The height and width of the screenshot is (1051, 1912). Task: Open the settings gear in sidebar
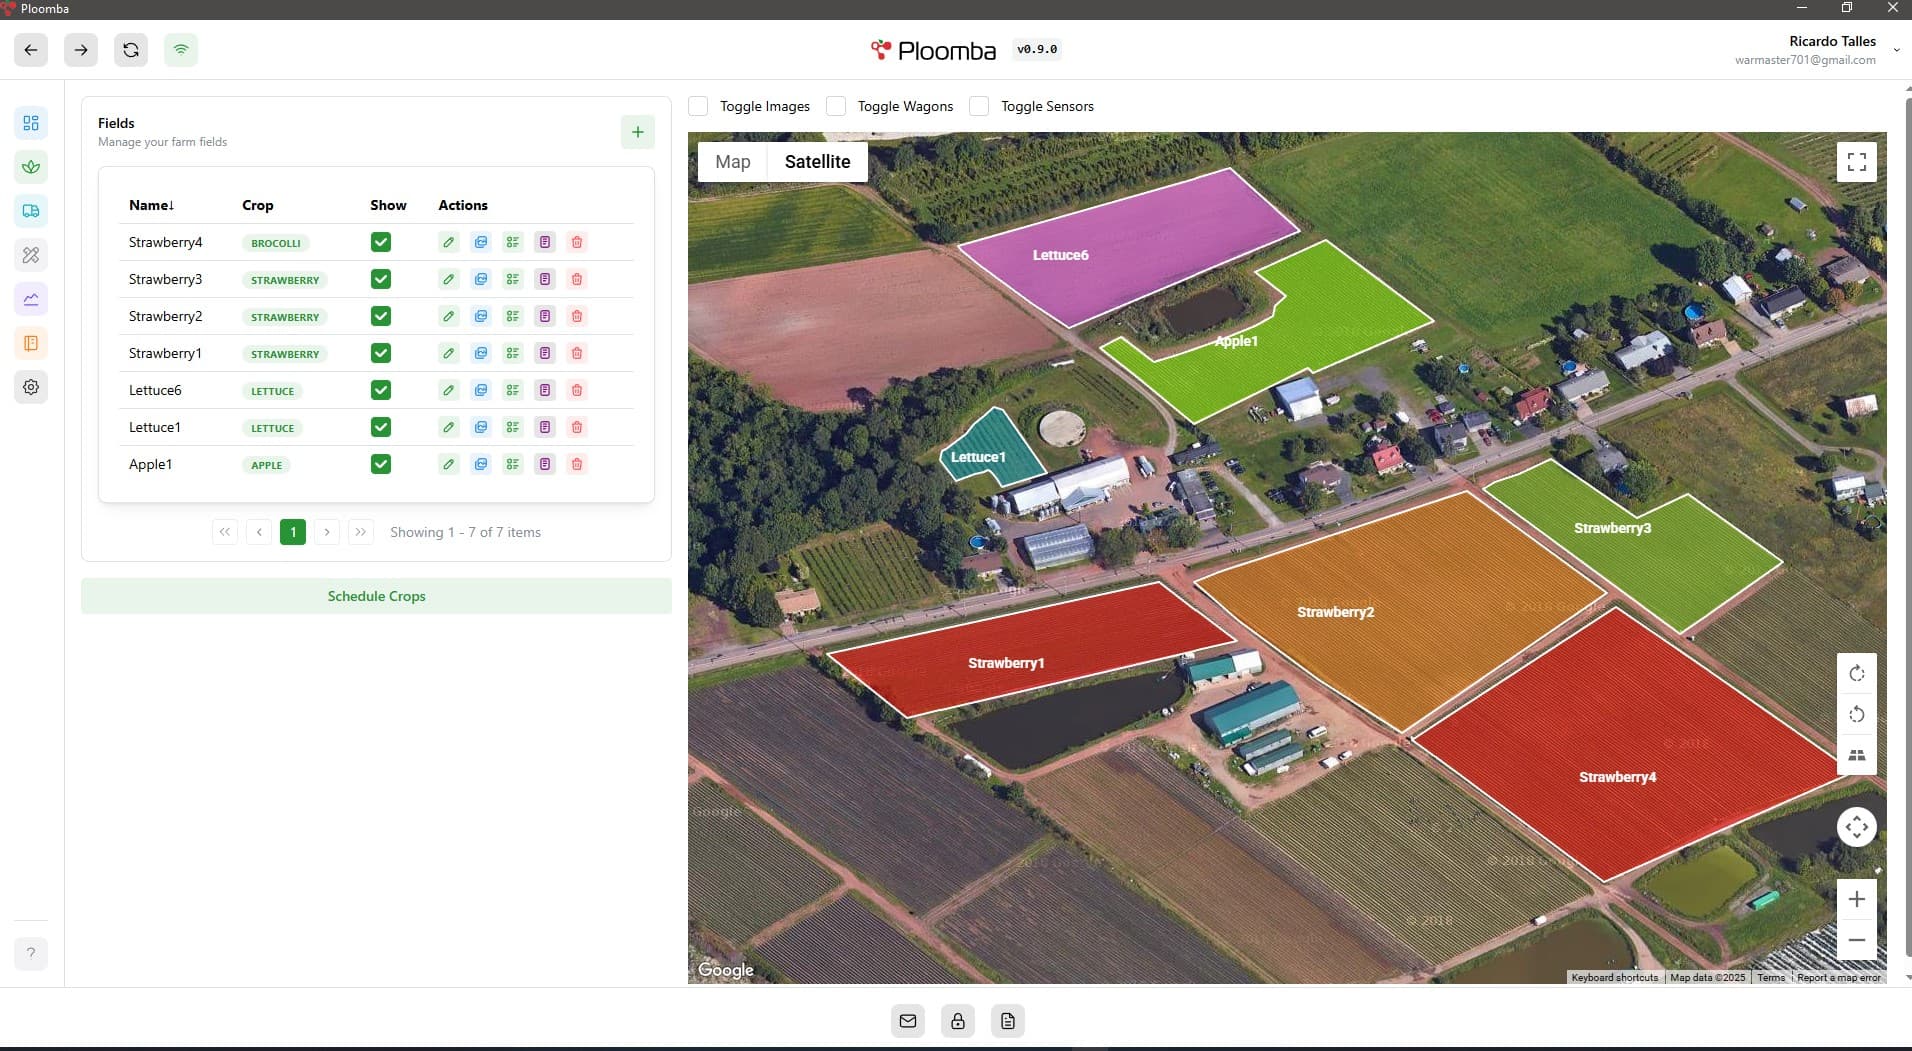[31, 387]
